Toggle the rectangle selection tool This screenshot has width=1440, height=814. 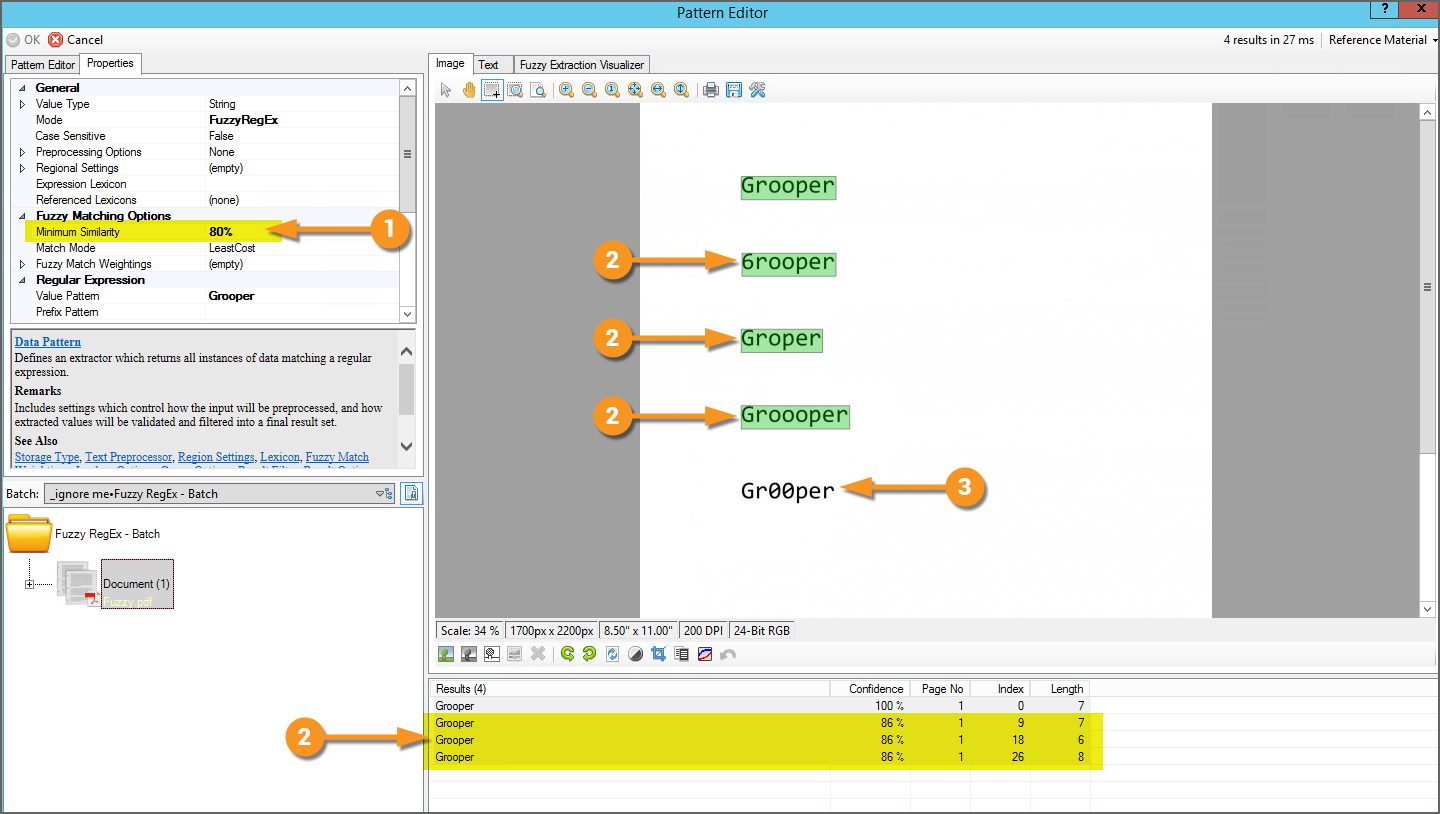(x=492, y=90)
